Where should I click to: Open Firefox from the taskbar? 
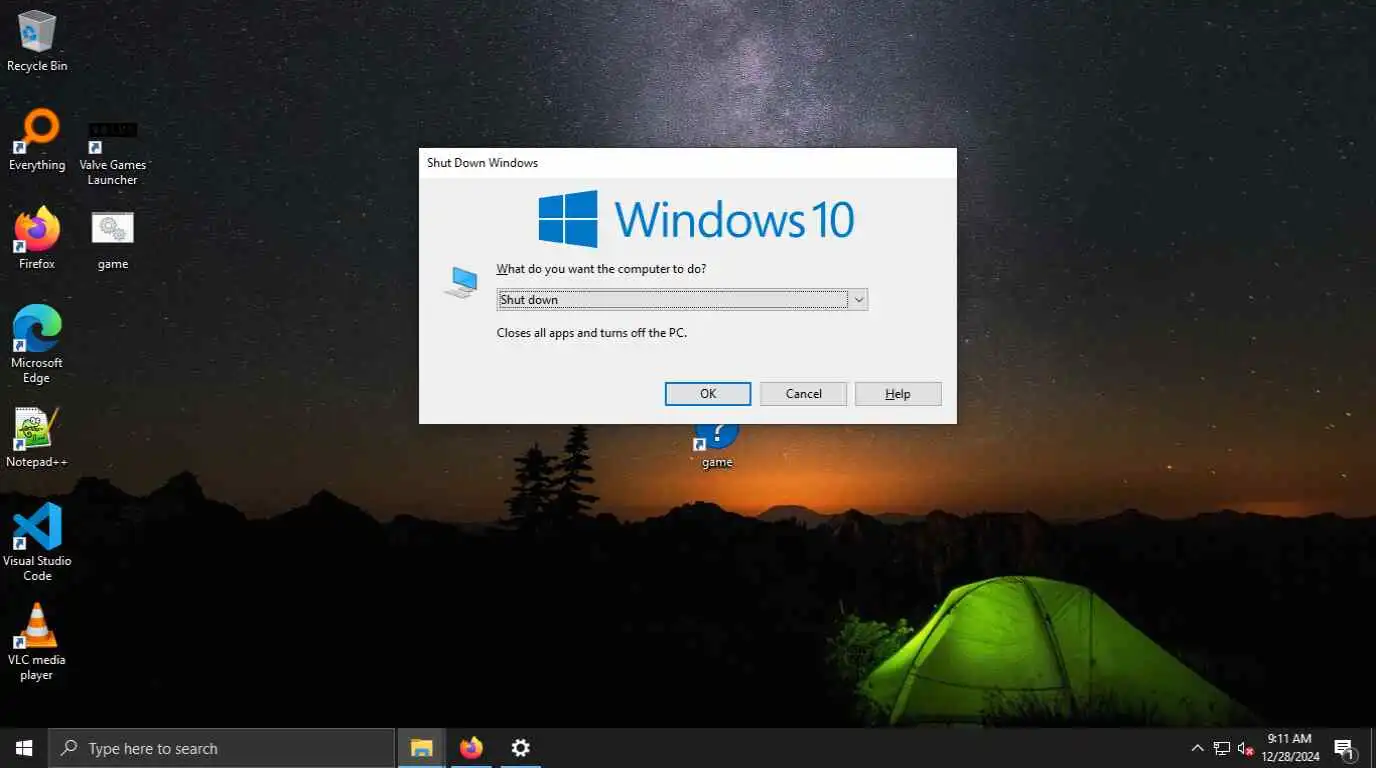471,748
